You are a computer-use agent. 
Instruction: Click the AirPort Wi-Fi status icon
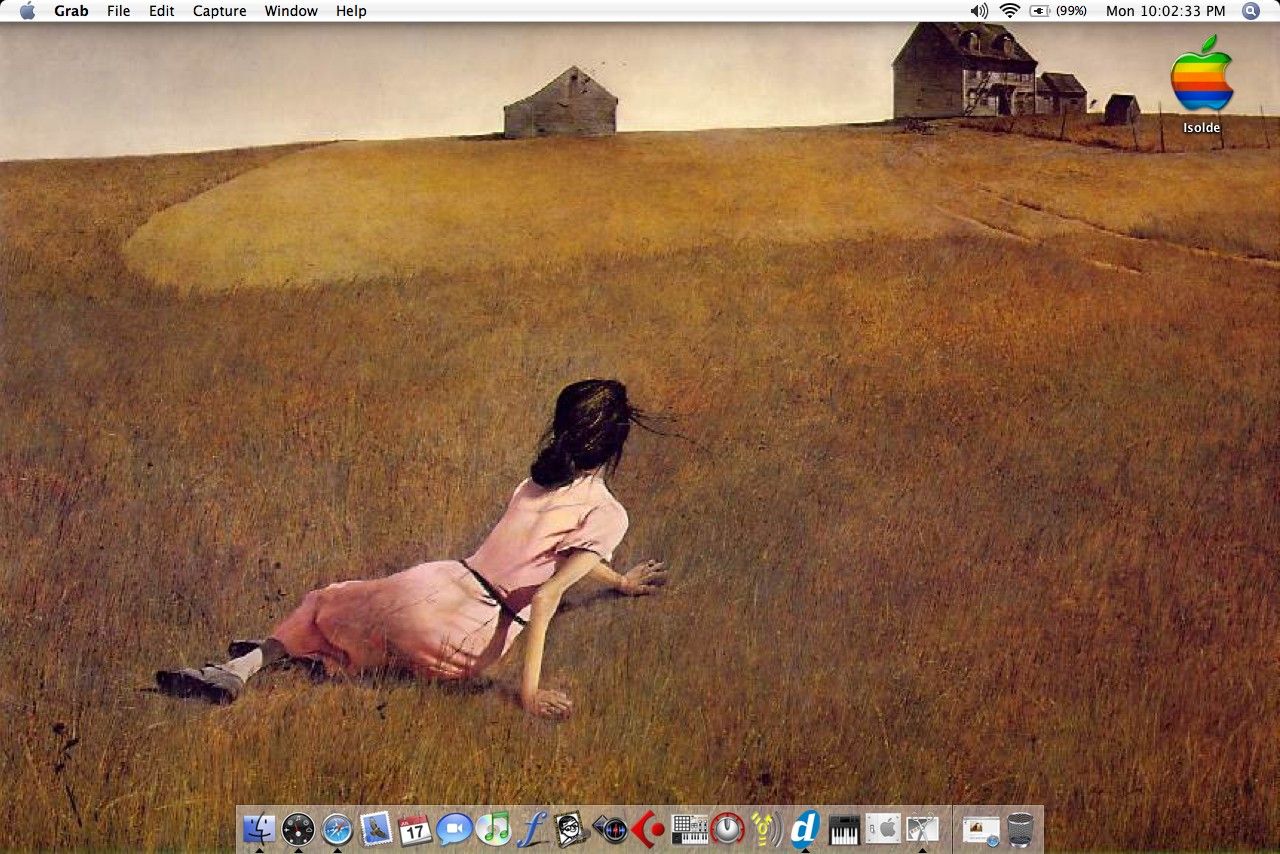(x=1010, y=11)
